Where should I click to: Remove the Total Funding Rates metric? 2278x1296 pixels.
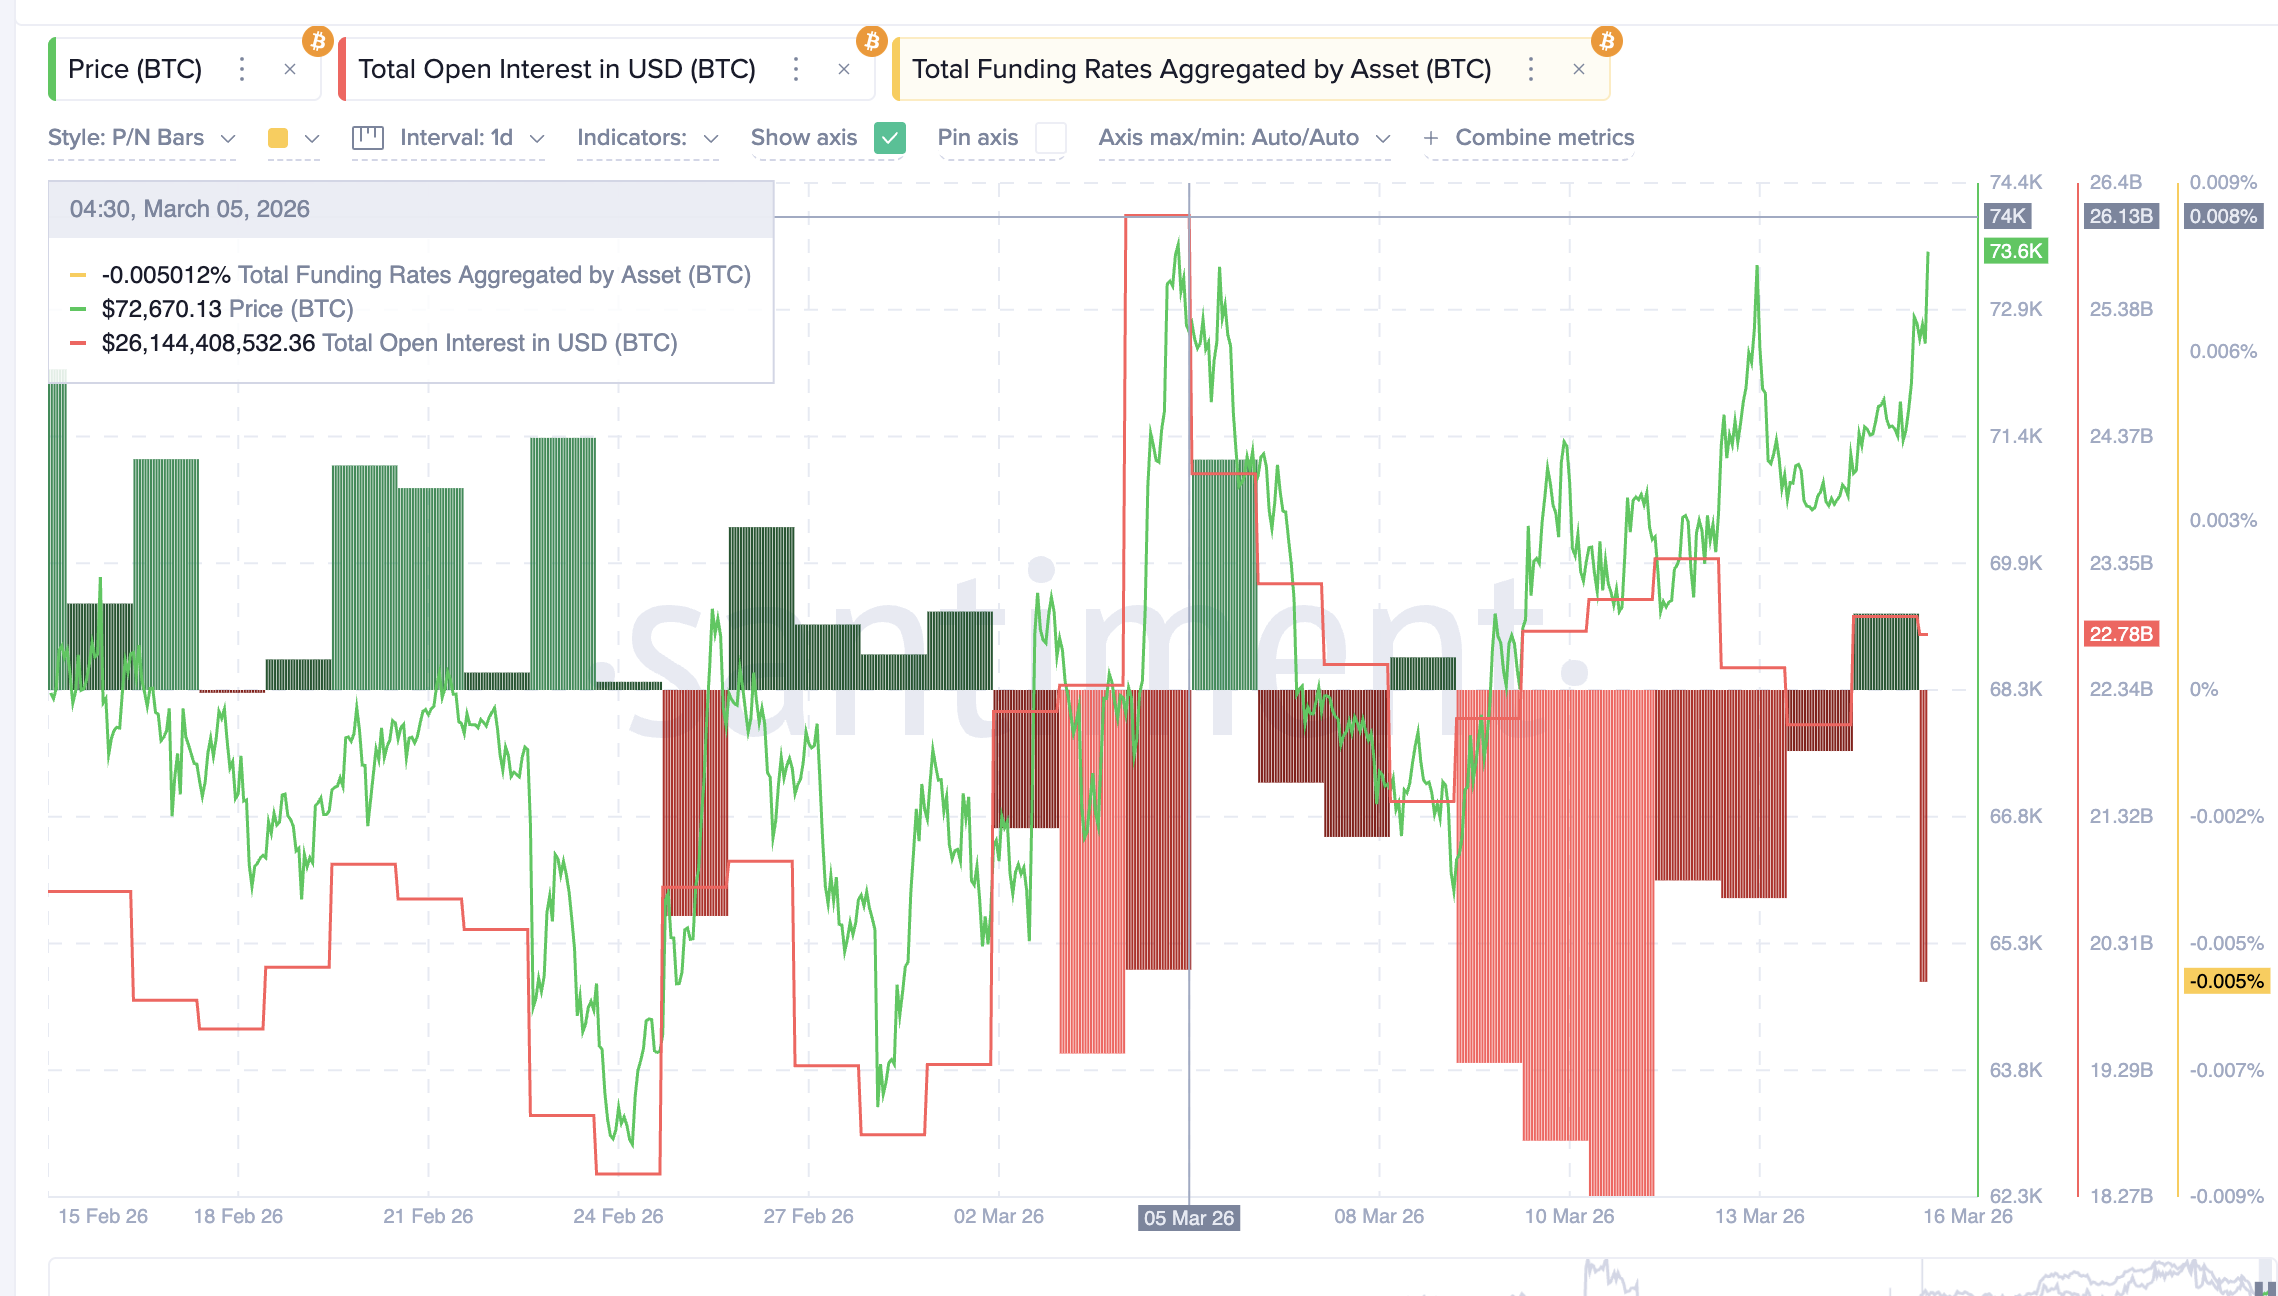point(1579,69)
